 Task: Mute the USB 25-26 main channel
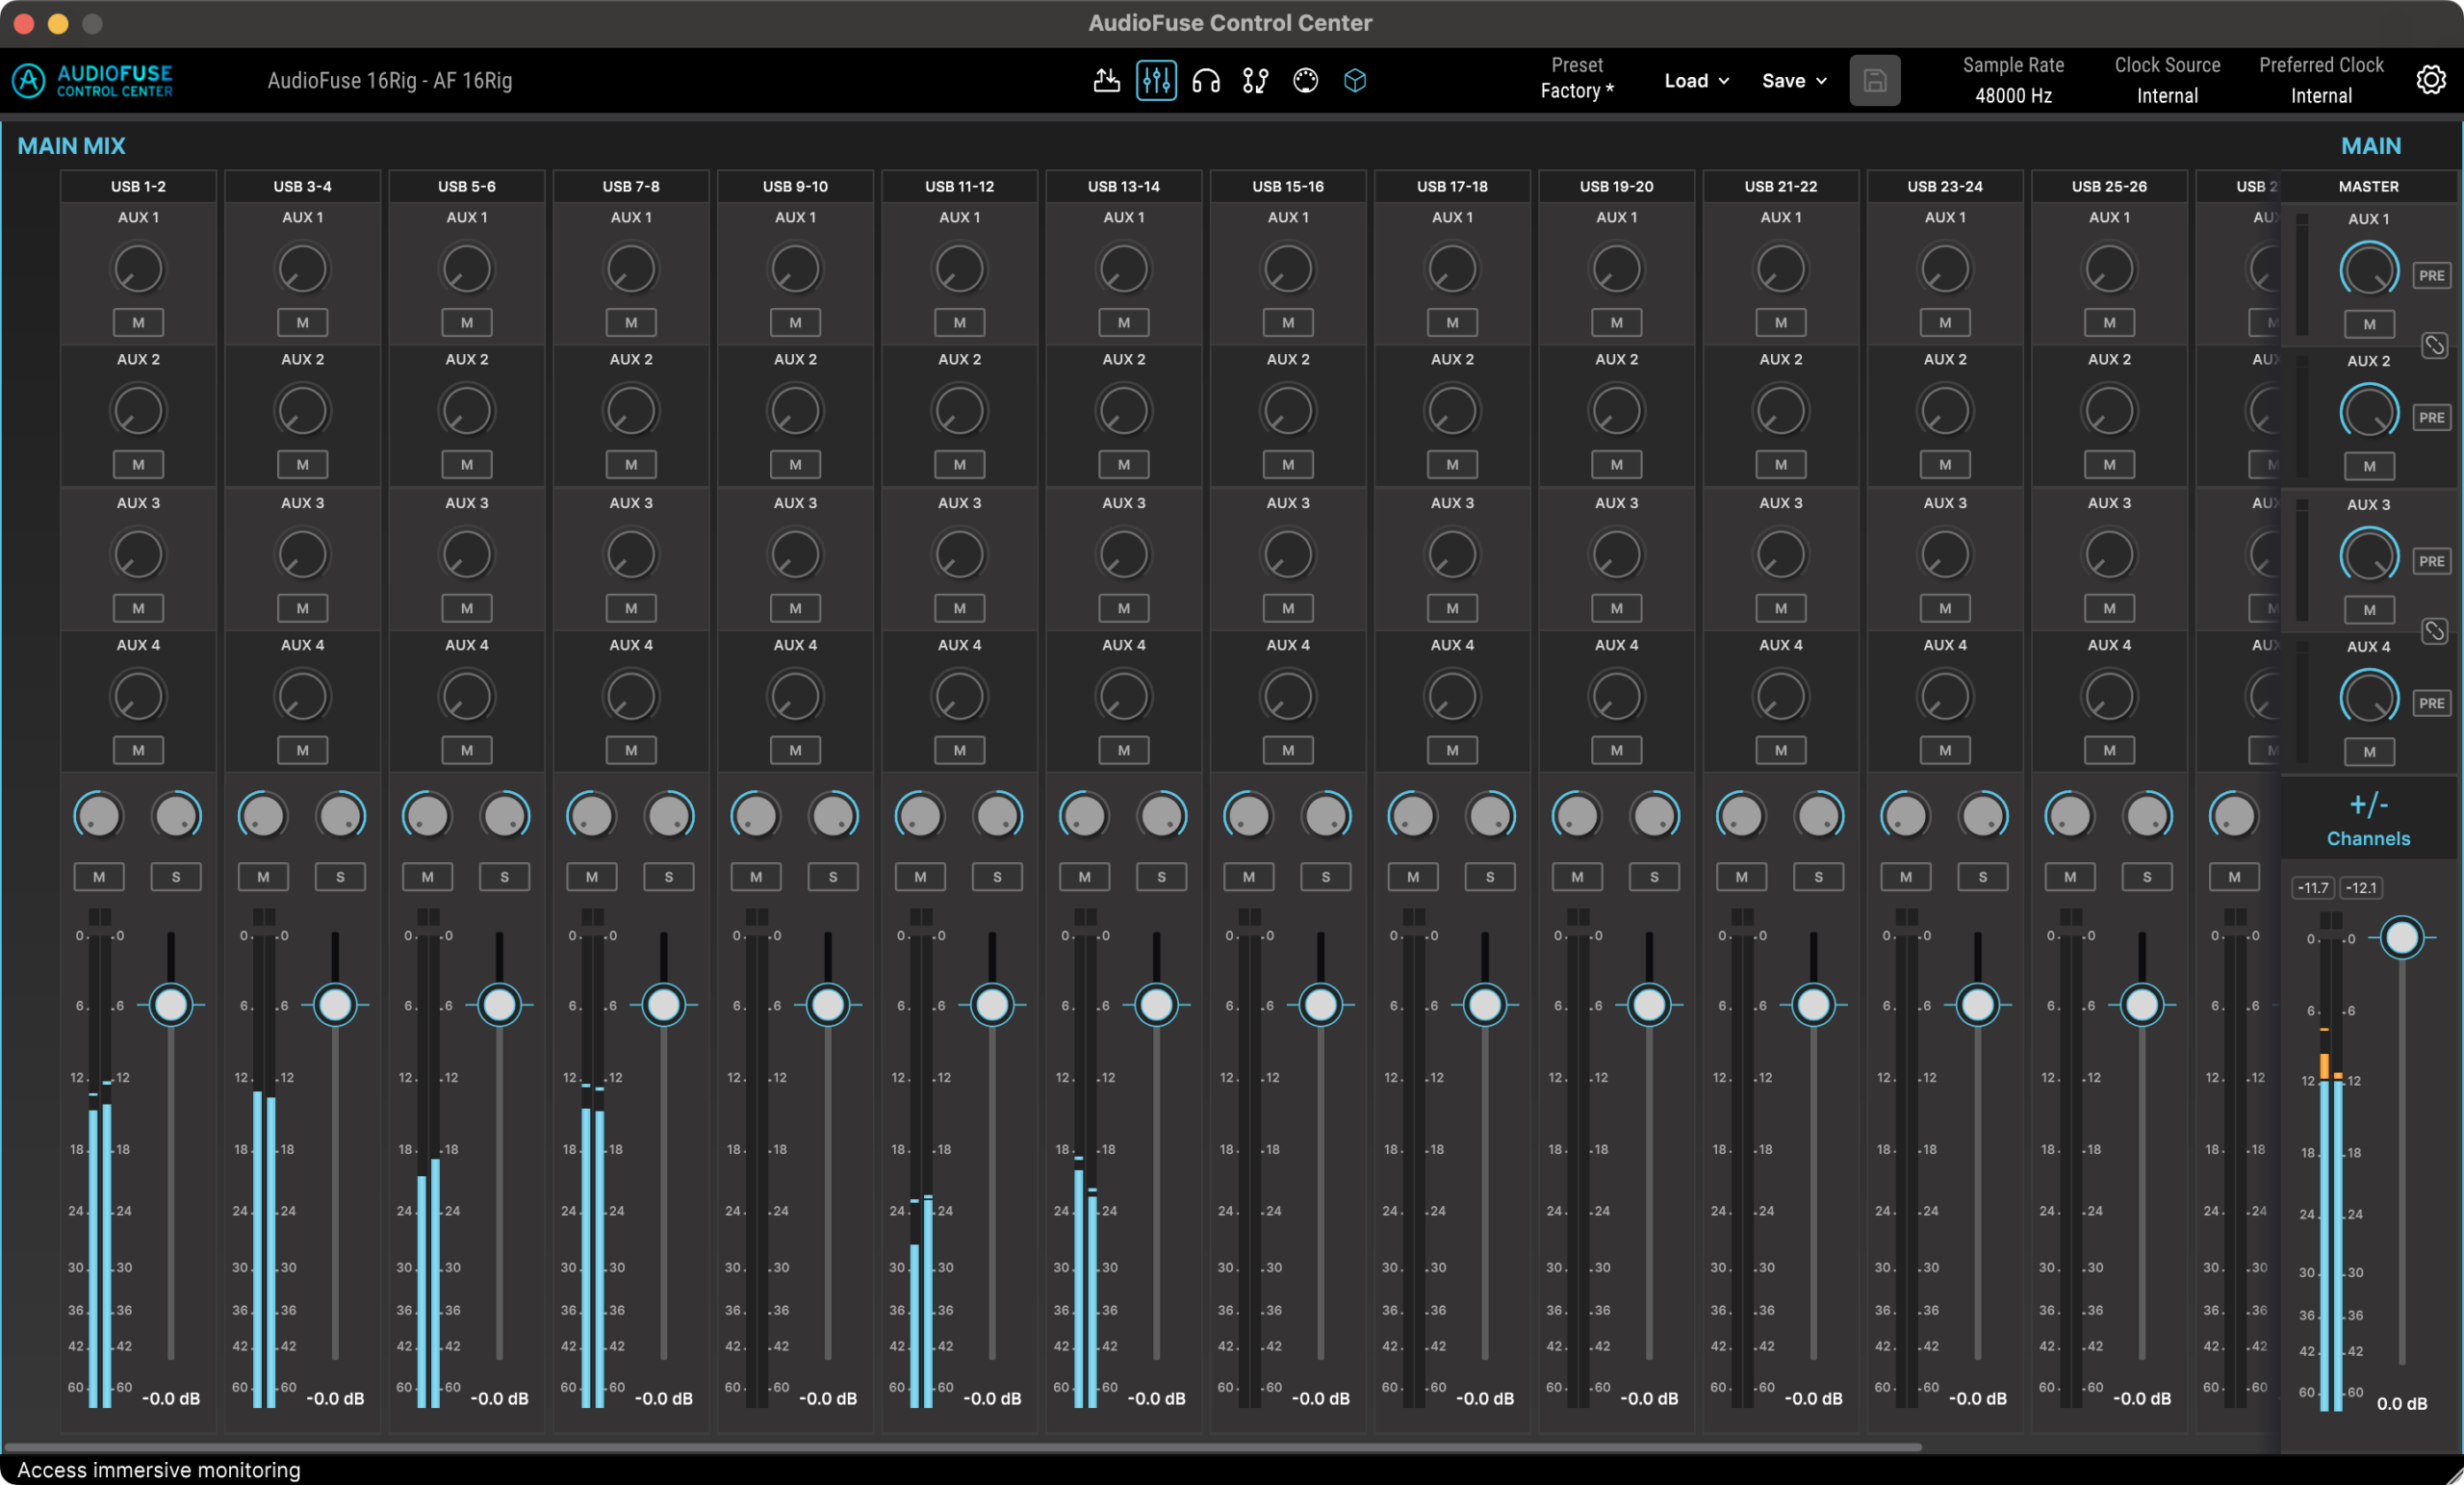click(2070, 877)
